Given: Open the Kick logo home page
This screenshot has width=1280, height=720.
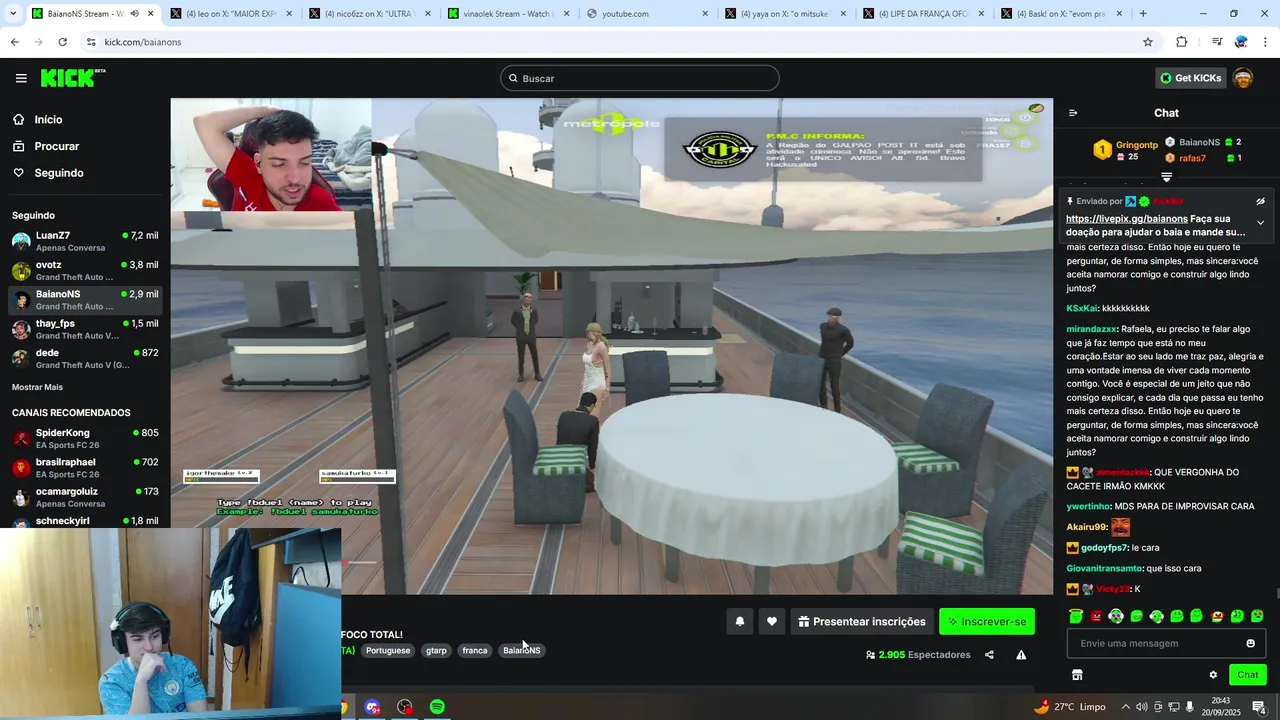Looking at the screenshot, I should (x=73, y=78).
